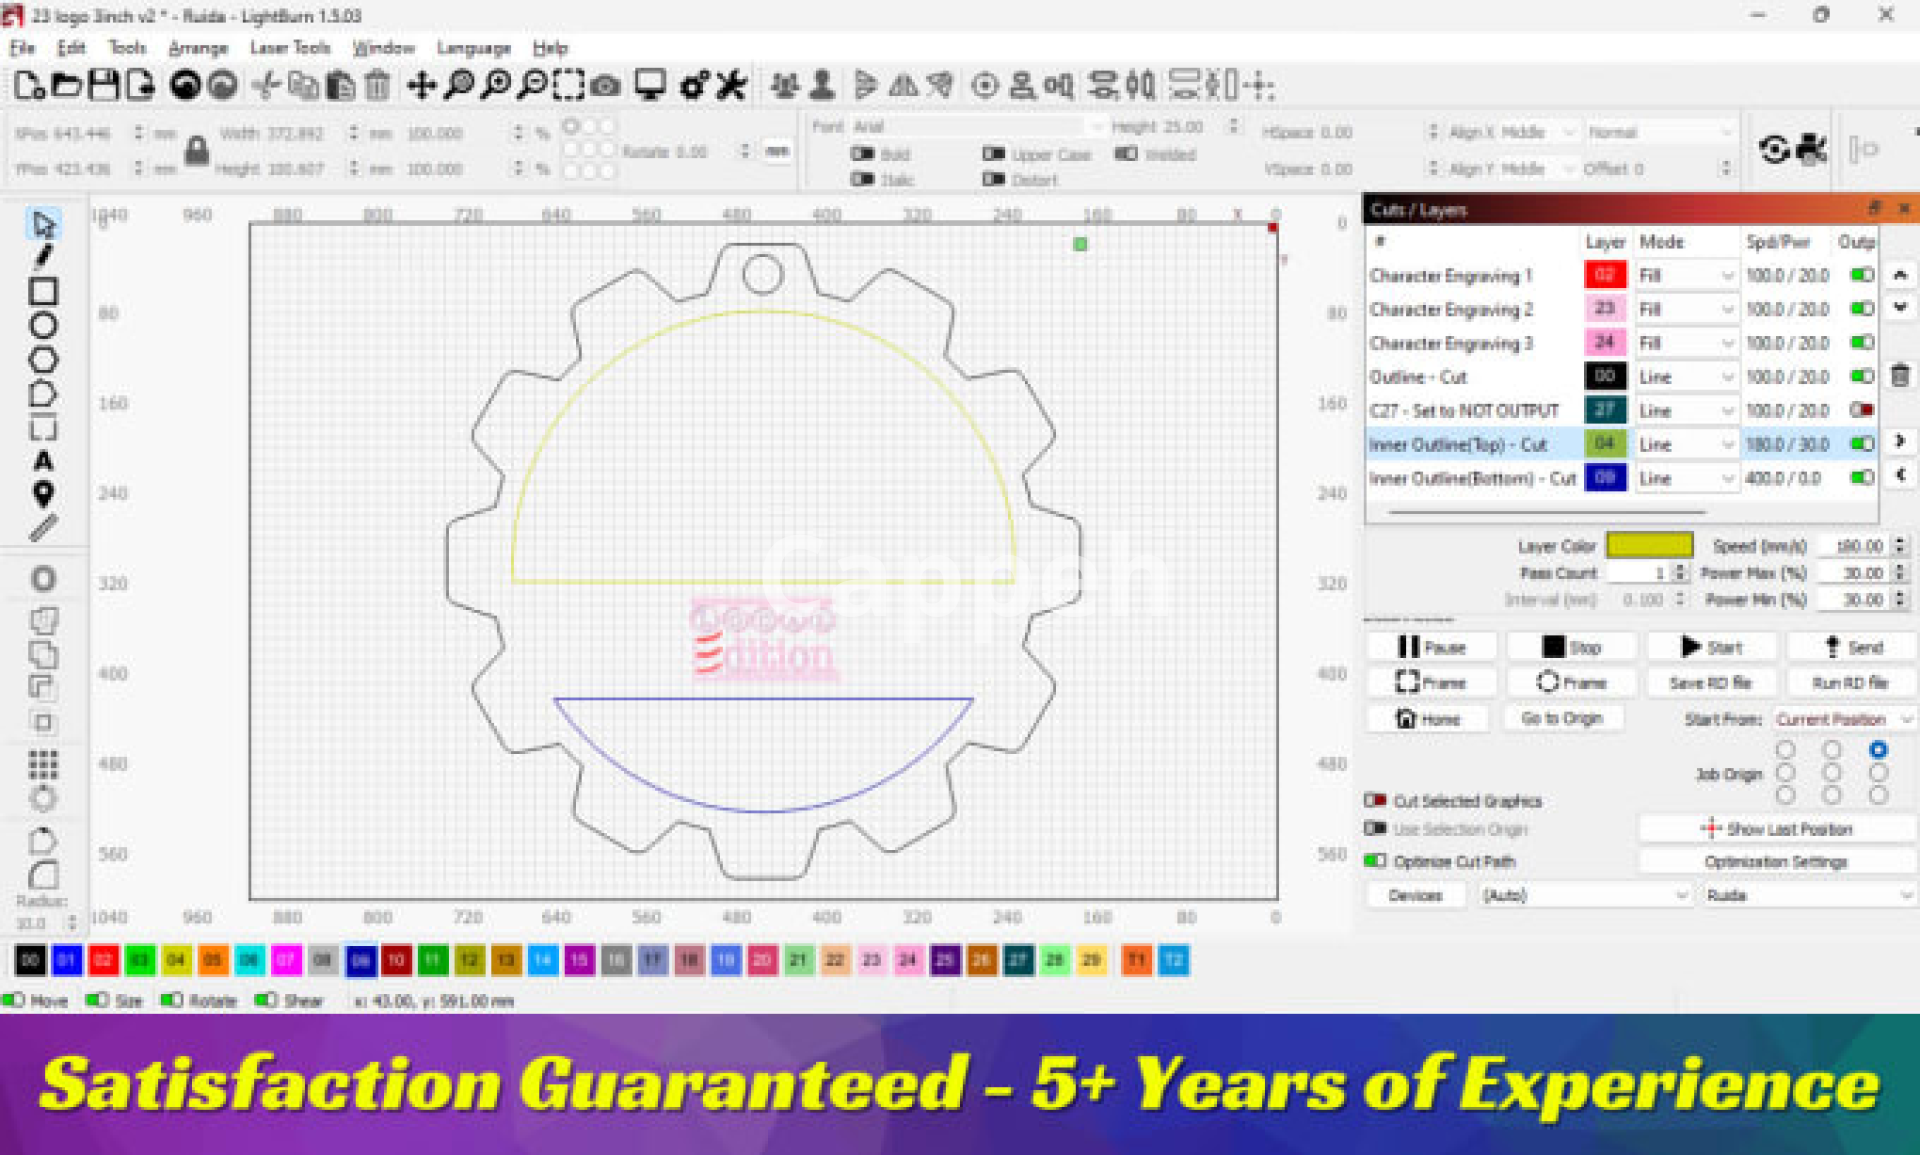Toggle Cut Selected Graphics switch

coord(1376,800)
